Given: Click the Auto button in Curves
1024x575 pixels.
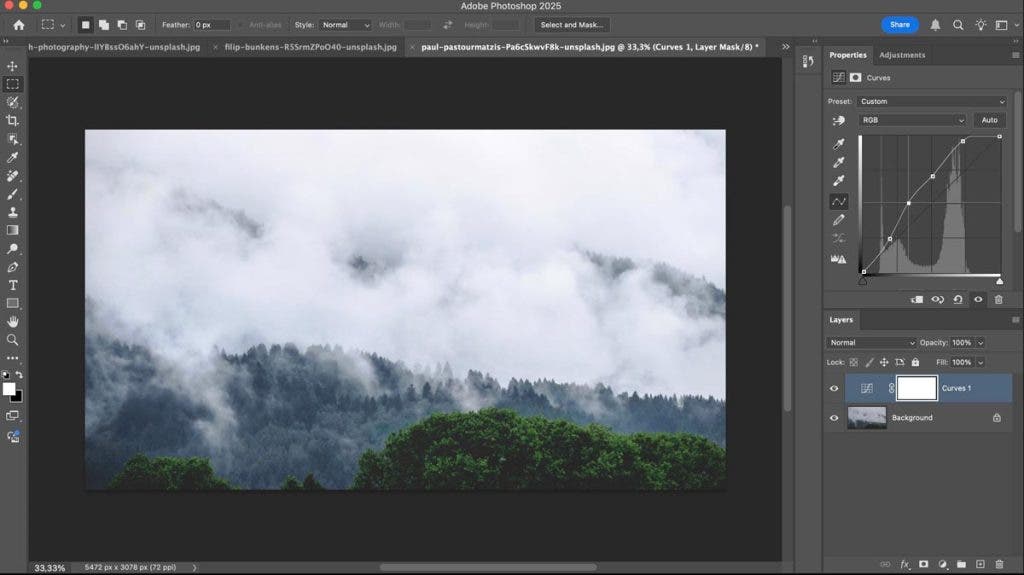Looking at the screenshot, I should tap(989, 120).
